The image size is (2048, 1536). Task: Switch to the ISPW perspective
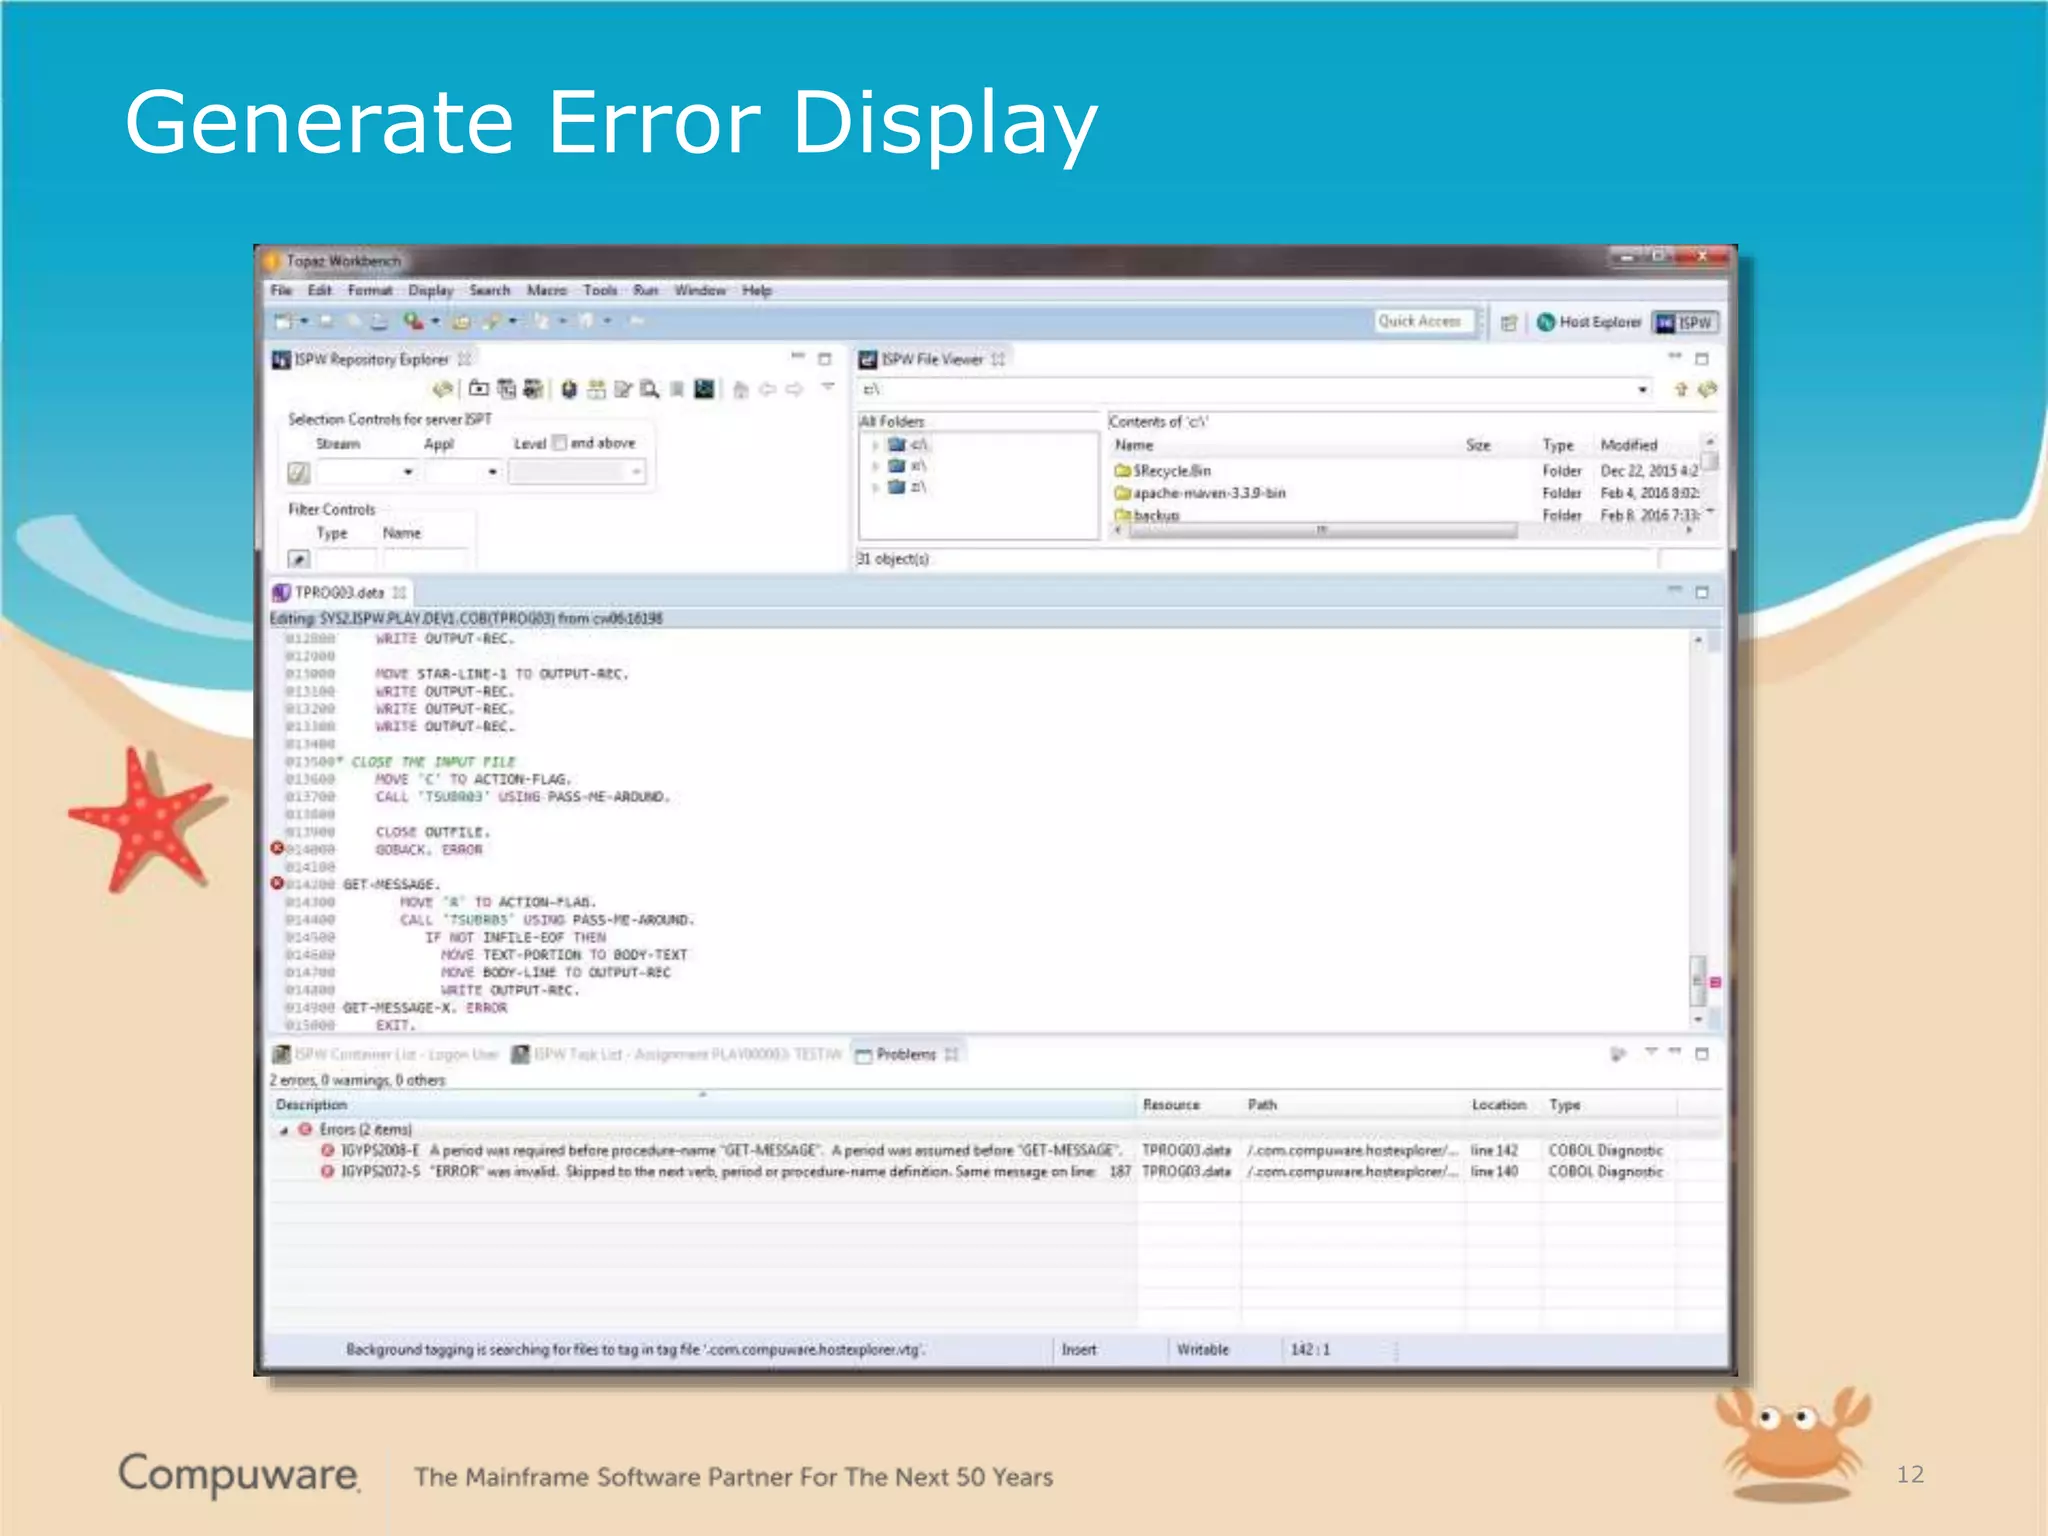pos(1686,322)
